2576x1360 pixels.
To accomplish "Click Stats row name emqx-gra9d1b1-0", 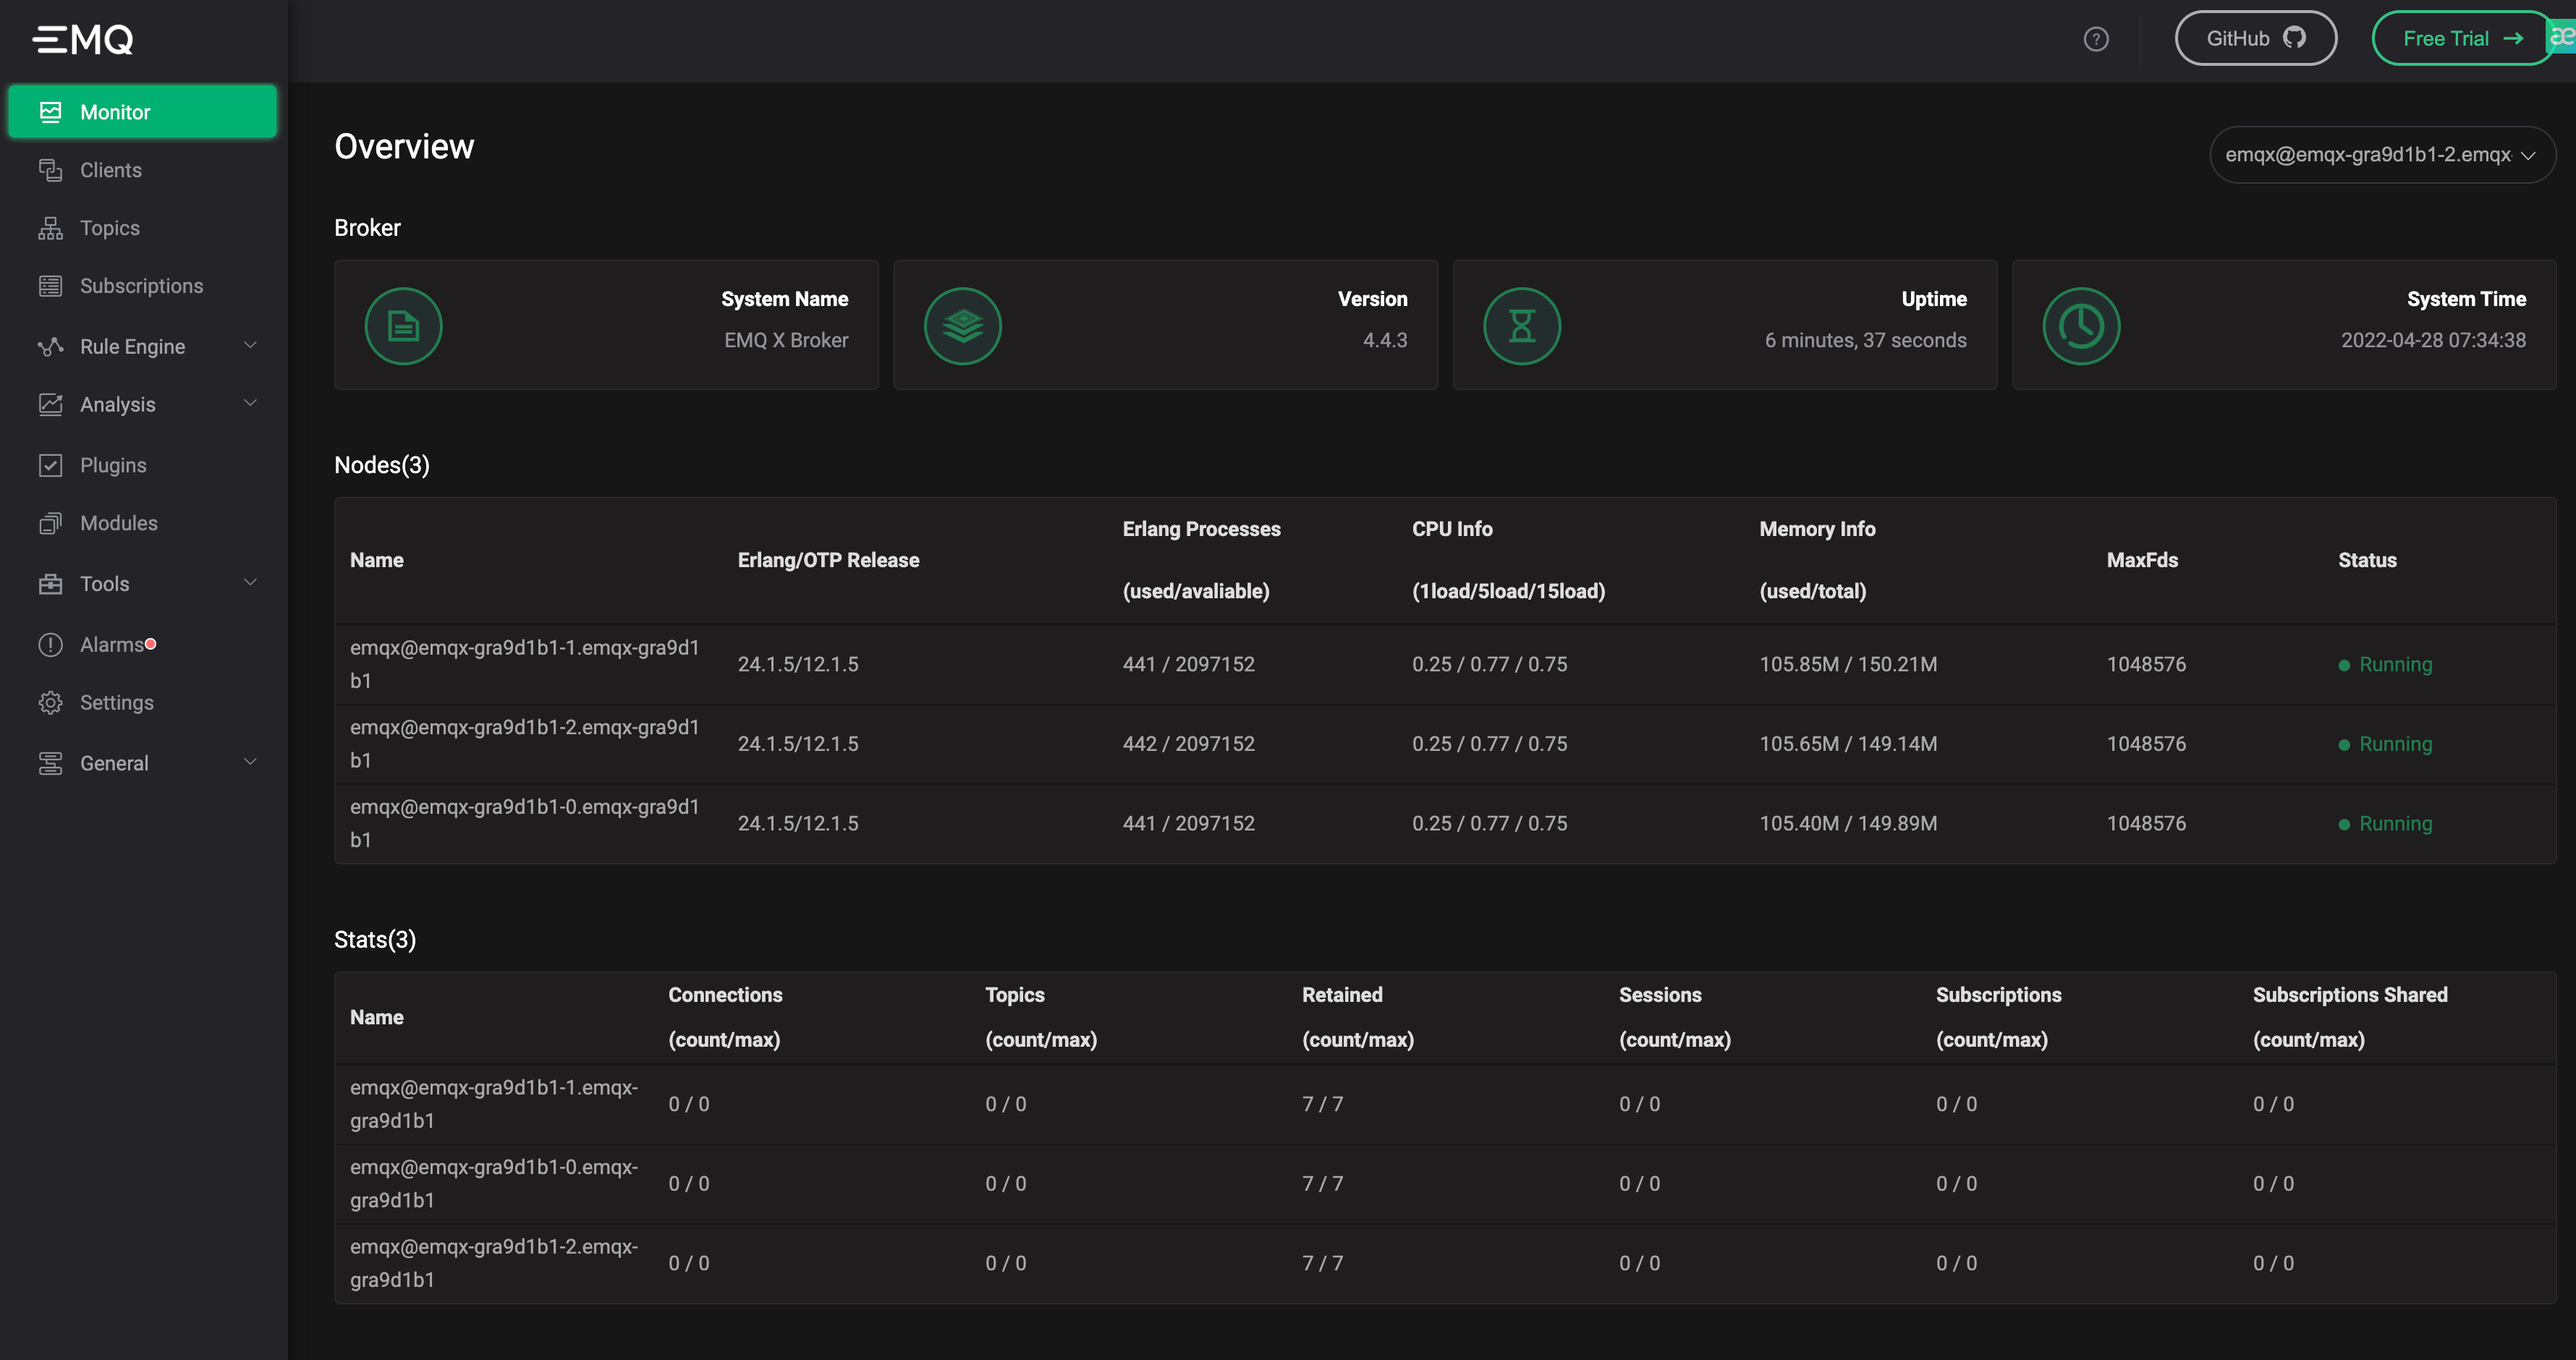I will click(494, 1184).
